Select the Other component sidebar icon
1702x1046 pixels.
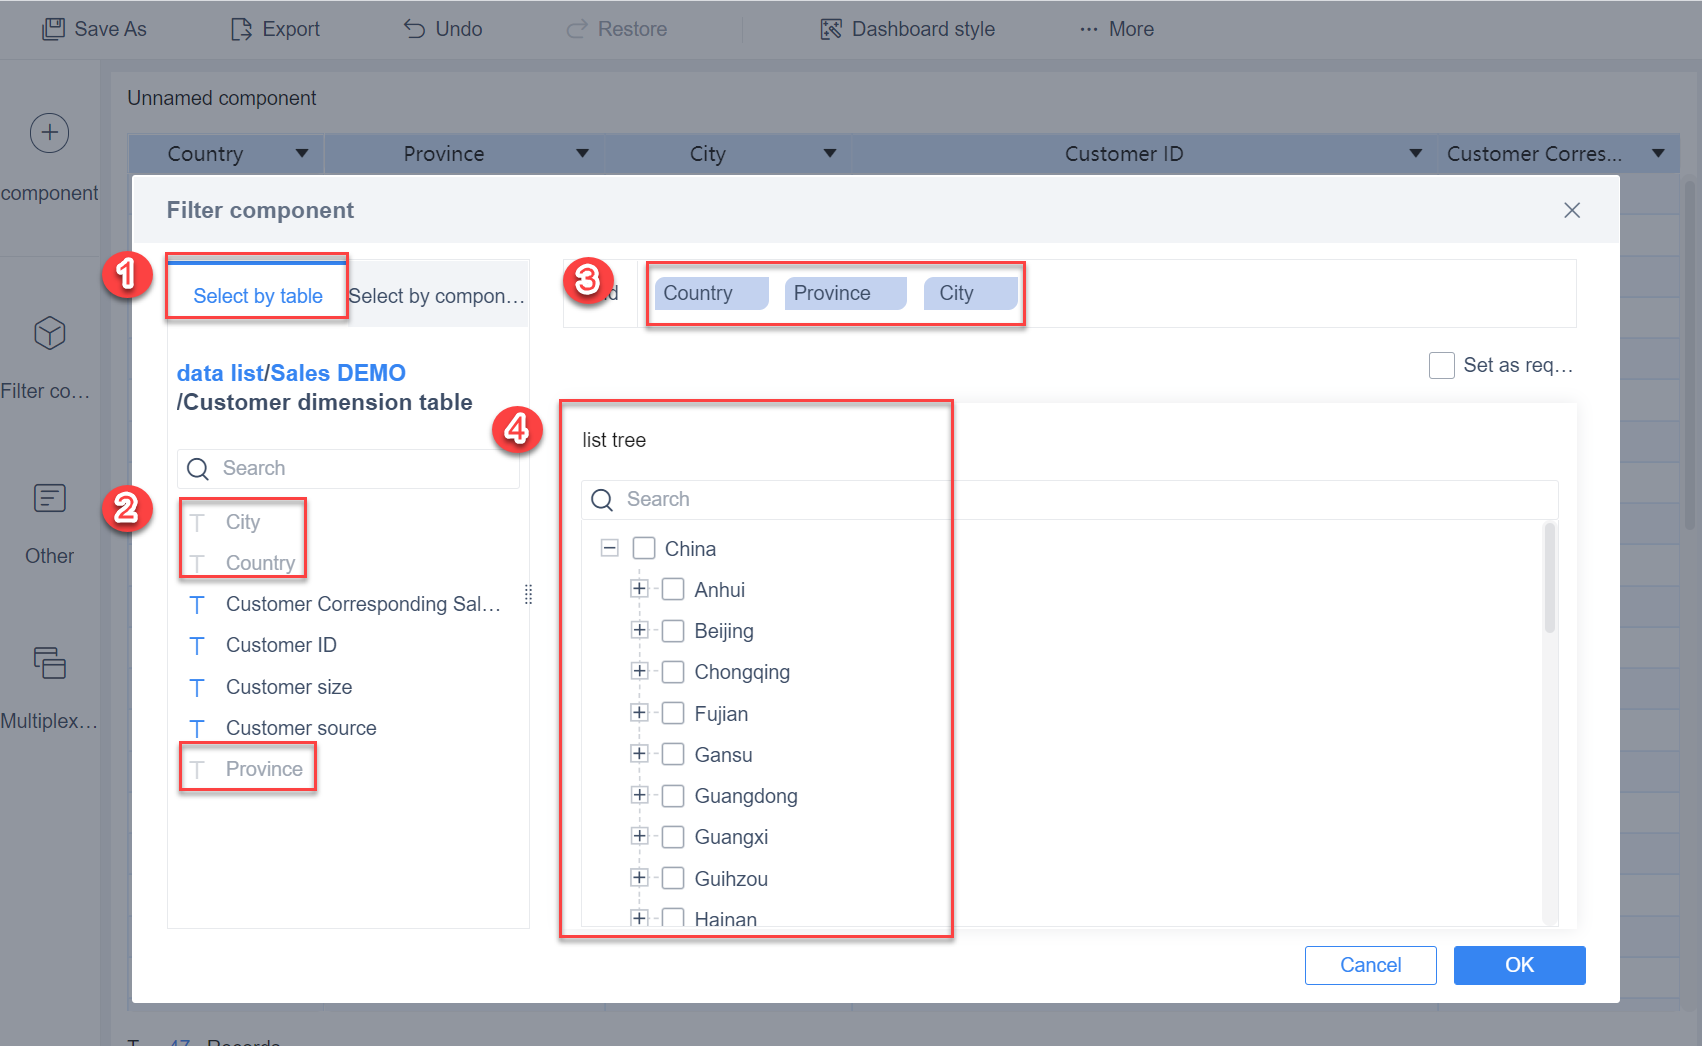[x=49, y=498]
